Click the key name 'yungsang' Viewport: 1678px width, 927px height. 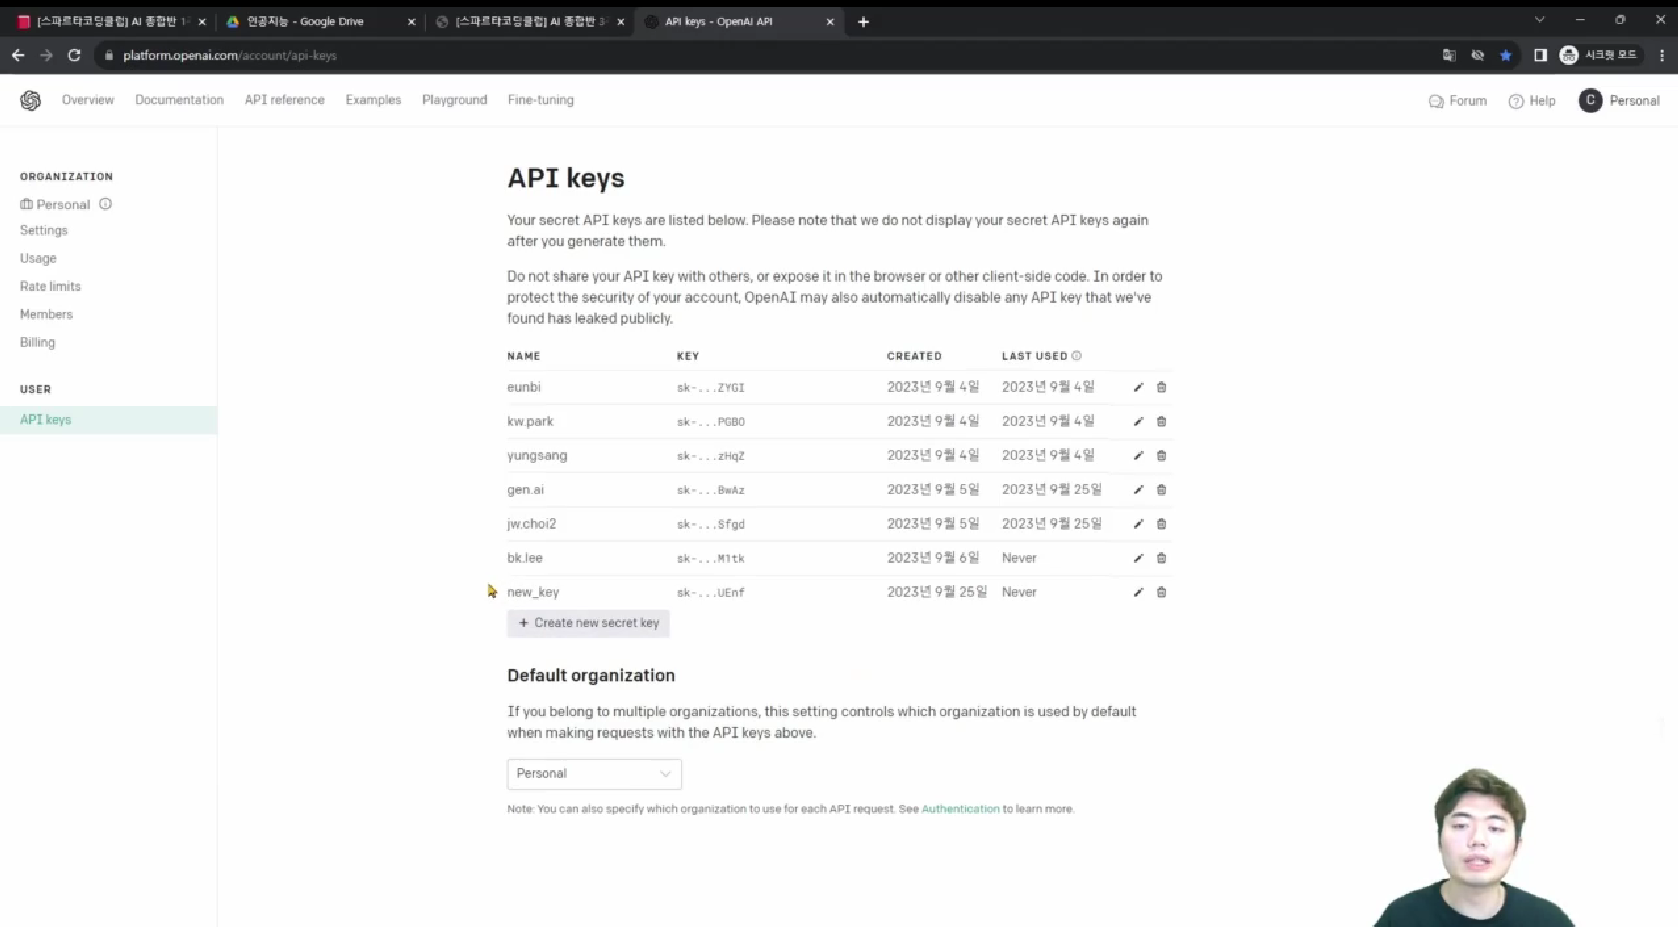coord(537,455)
